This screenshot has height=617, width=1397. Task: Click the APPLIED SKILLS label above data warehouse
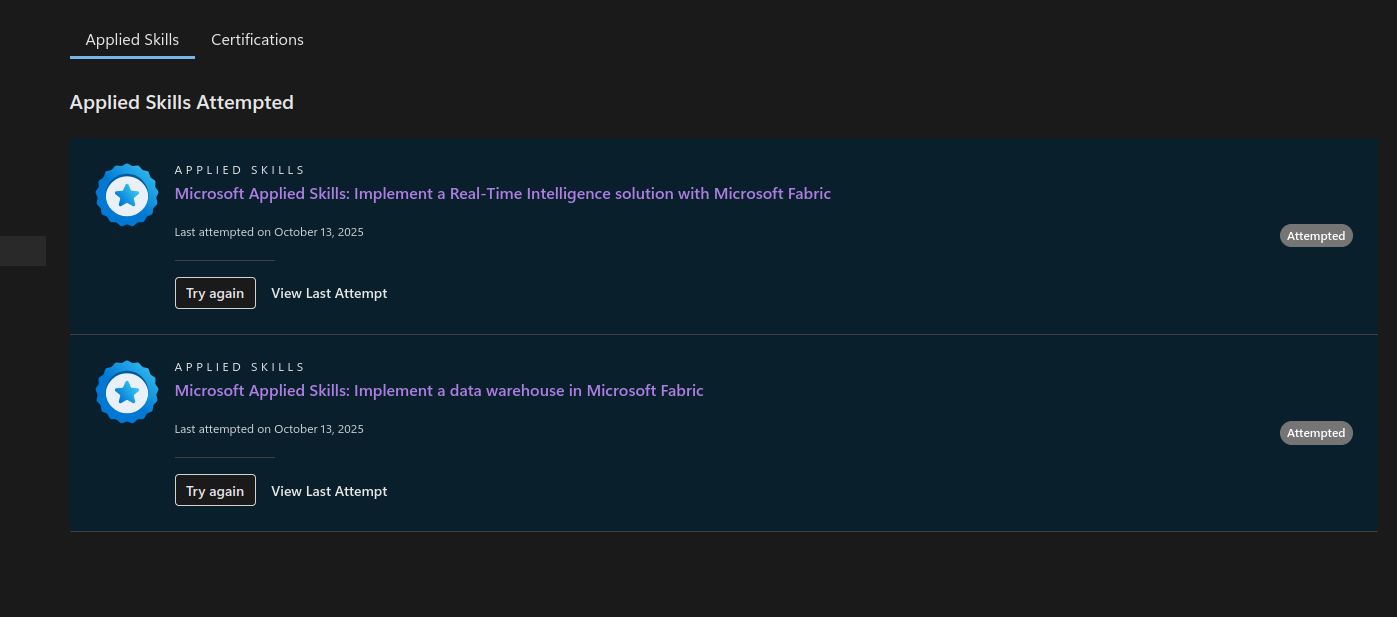[x=240, y=367]
